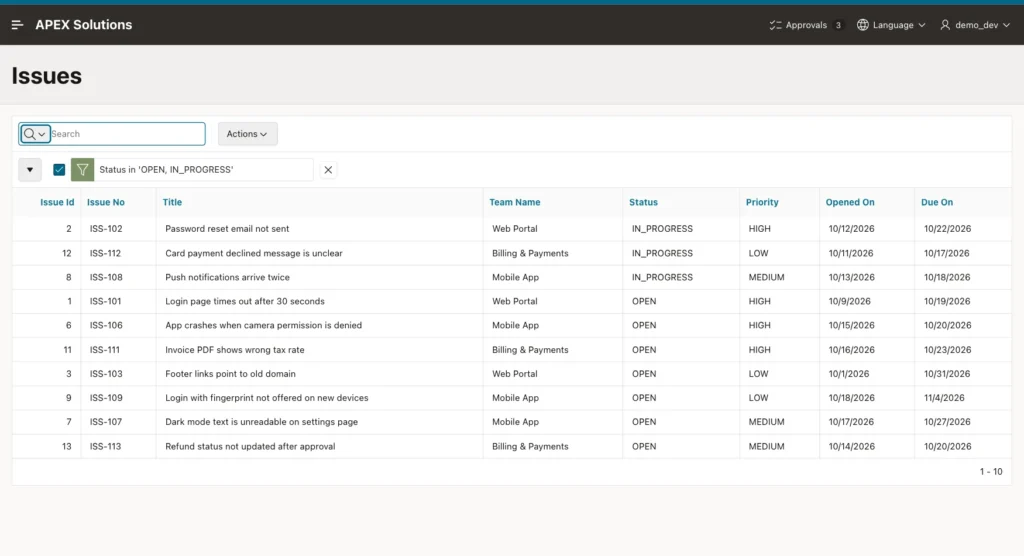
Task: Click 'Login page times out after 30 seconds'
Action: pos(245,301)
